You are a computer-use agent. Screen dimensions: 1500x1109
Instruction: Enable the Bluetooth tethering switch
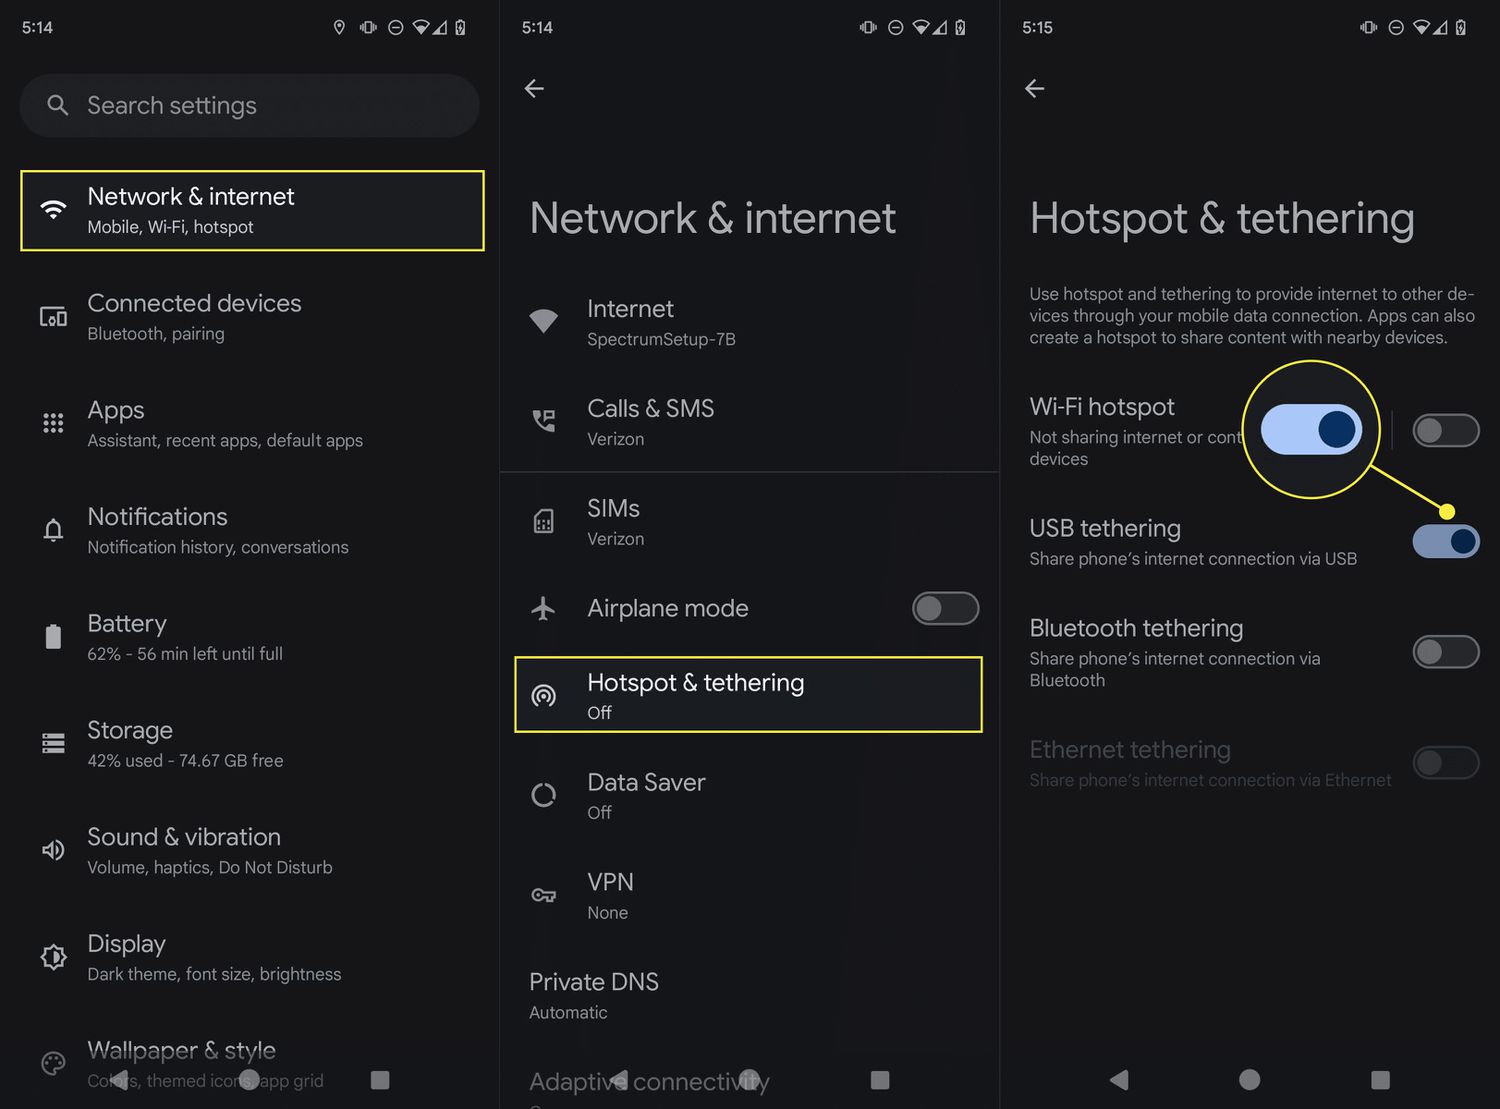[x=1446, y=652]
